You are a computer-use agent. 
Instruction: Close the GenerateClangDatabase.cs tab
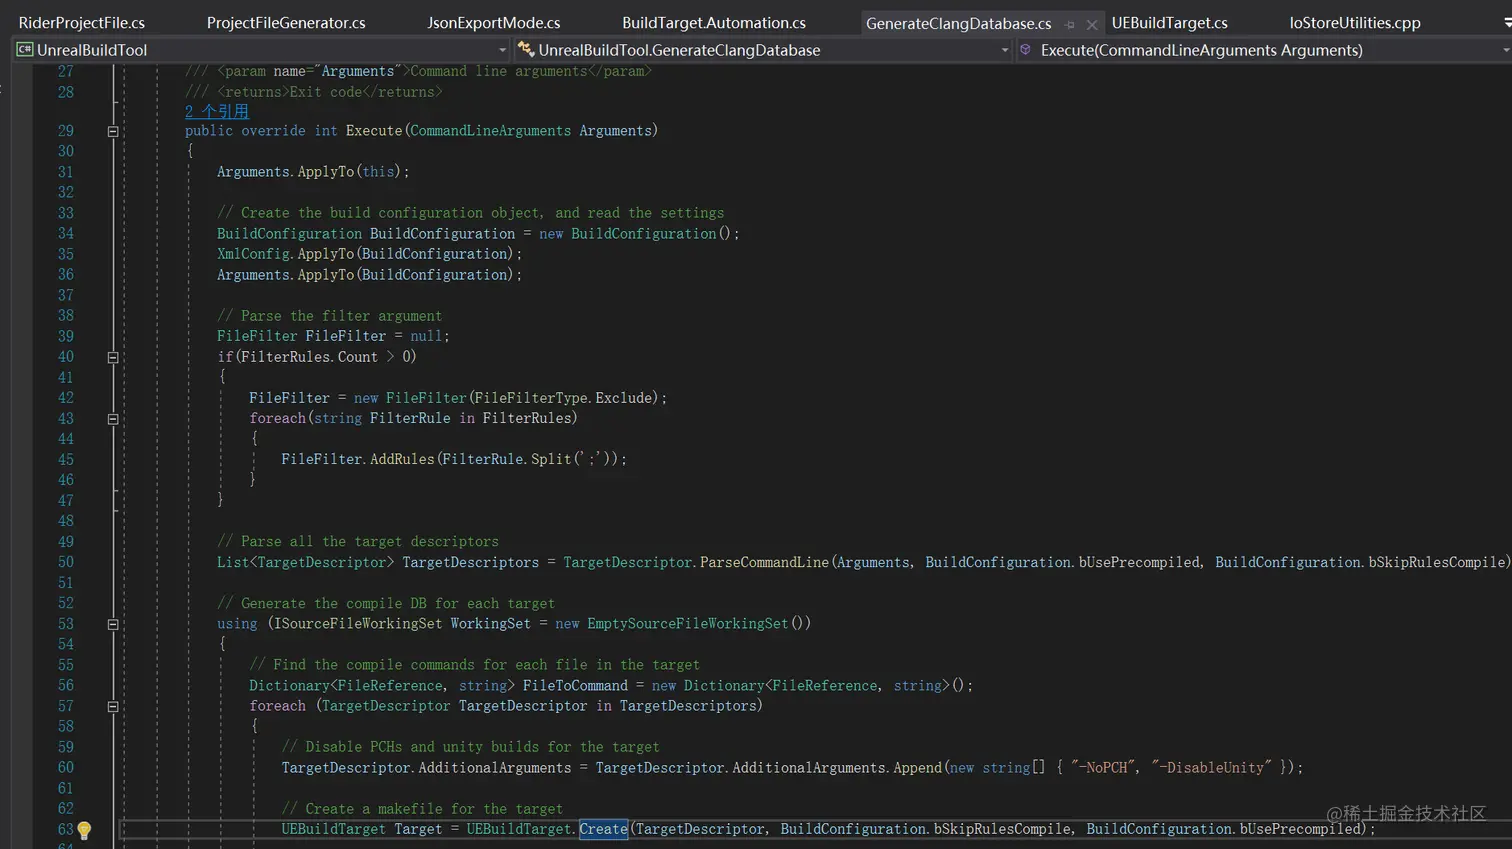coord(1091,24)
